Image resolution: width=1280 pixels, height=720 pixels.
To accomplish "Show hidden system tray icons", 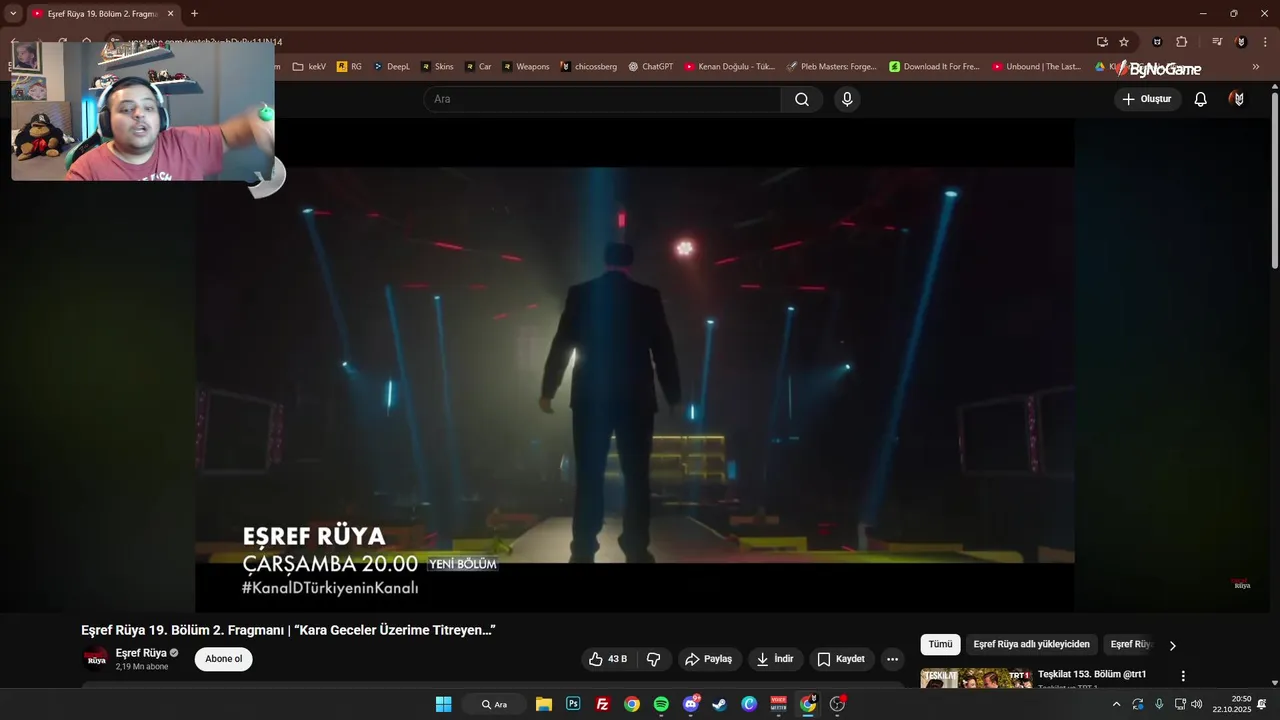I will point(1117,704).
